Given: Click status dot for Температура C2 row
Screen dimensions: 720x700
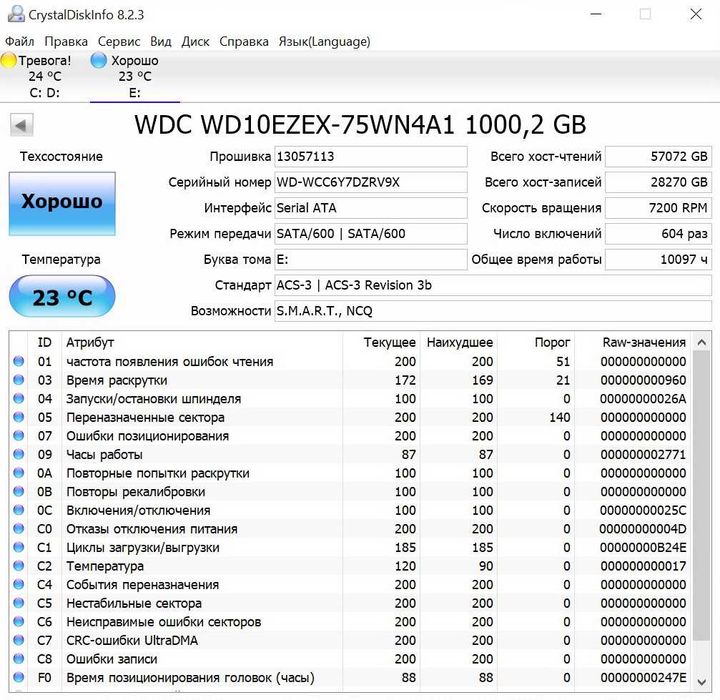Looking at the screenshot, I should pyautogui.click(x=19, y=566).
